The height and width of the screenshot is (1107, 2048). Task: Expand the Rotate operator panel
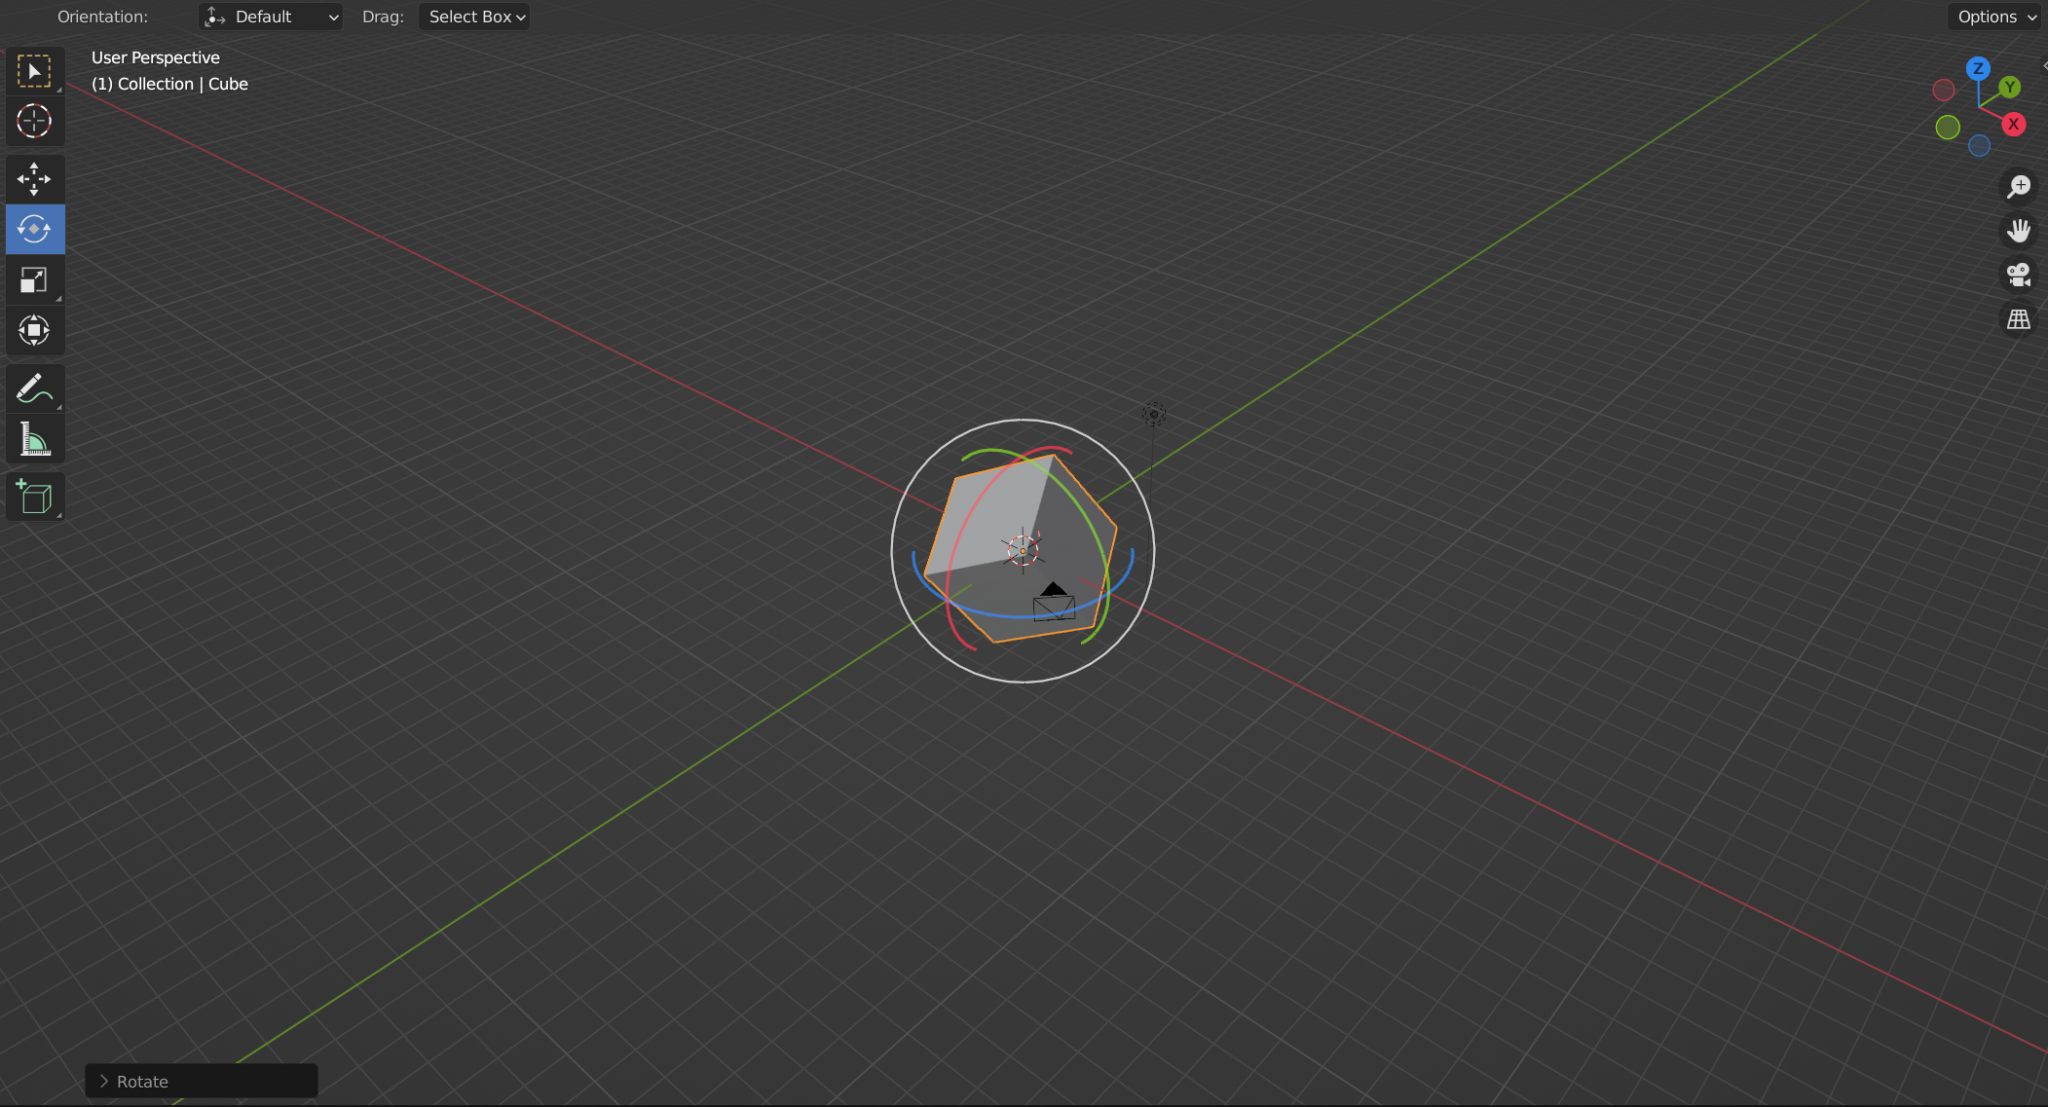pos(105,1081)
